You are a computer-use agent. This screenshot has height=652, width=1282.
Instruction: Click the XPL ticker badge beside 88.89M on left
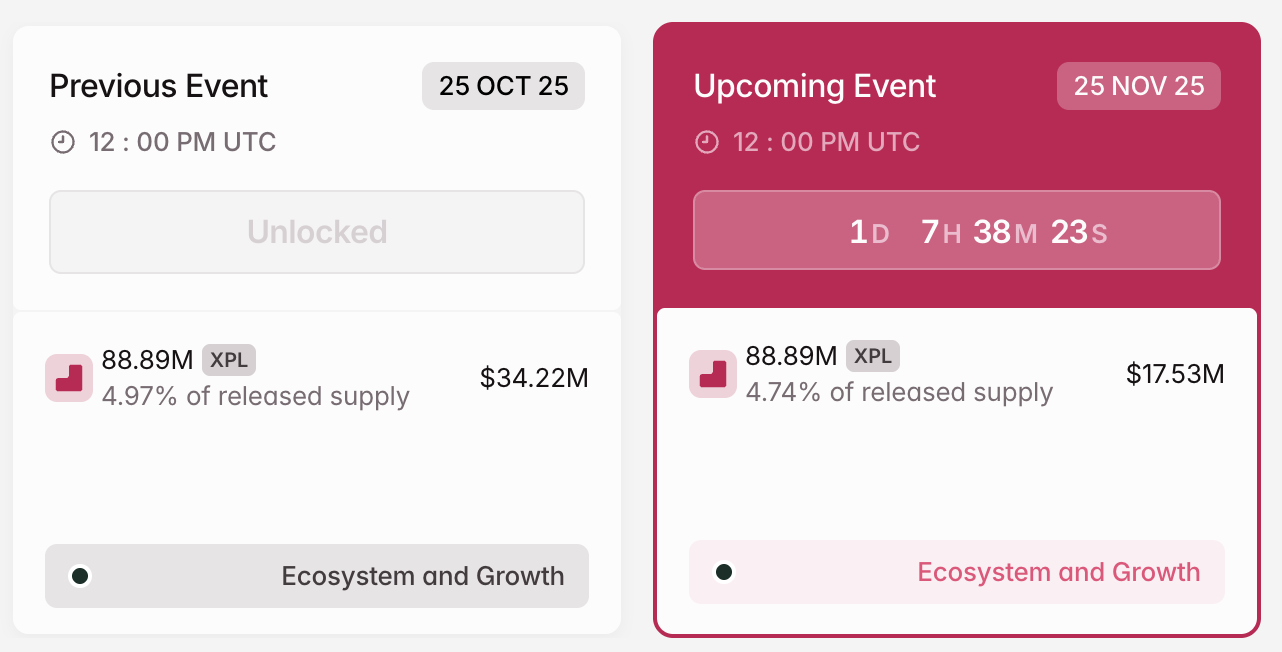[229, 360]
